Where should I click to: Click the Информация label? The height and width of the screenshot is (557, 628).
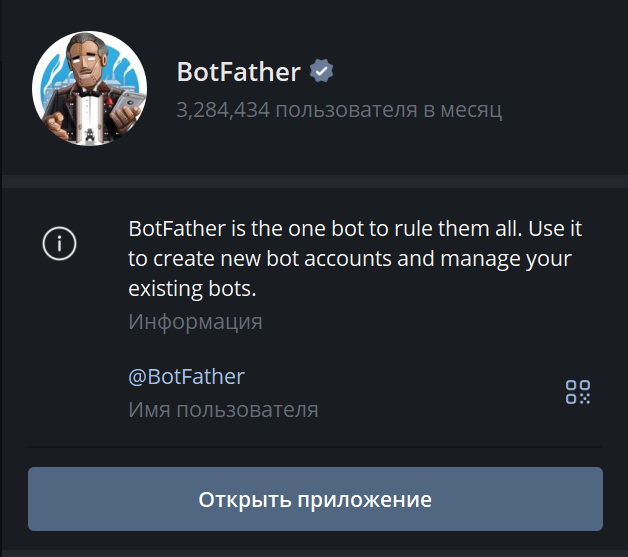click(x=195, y=322)
